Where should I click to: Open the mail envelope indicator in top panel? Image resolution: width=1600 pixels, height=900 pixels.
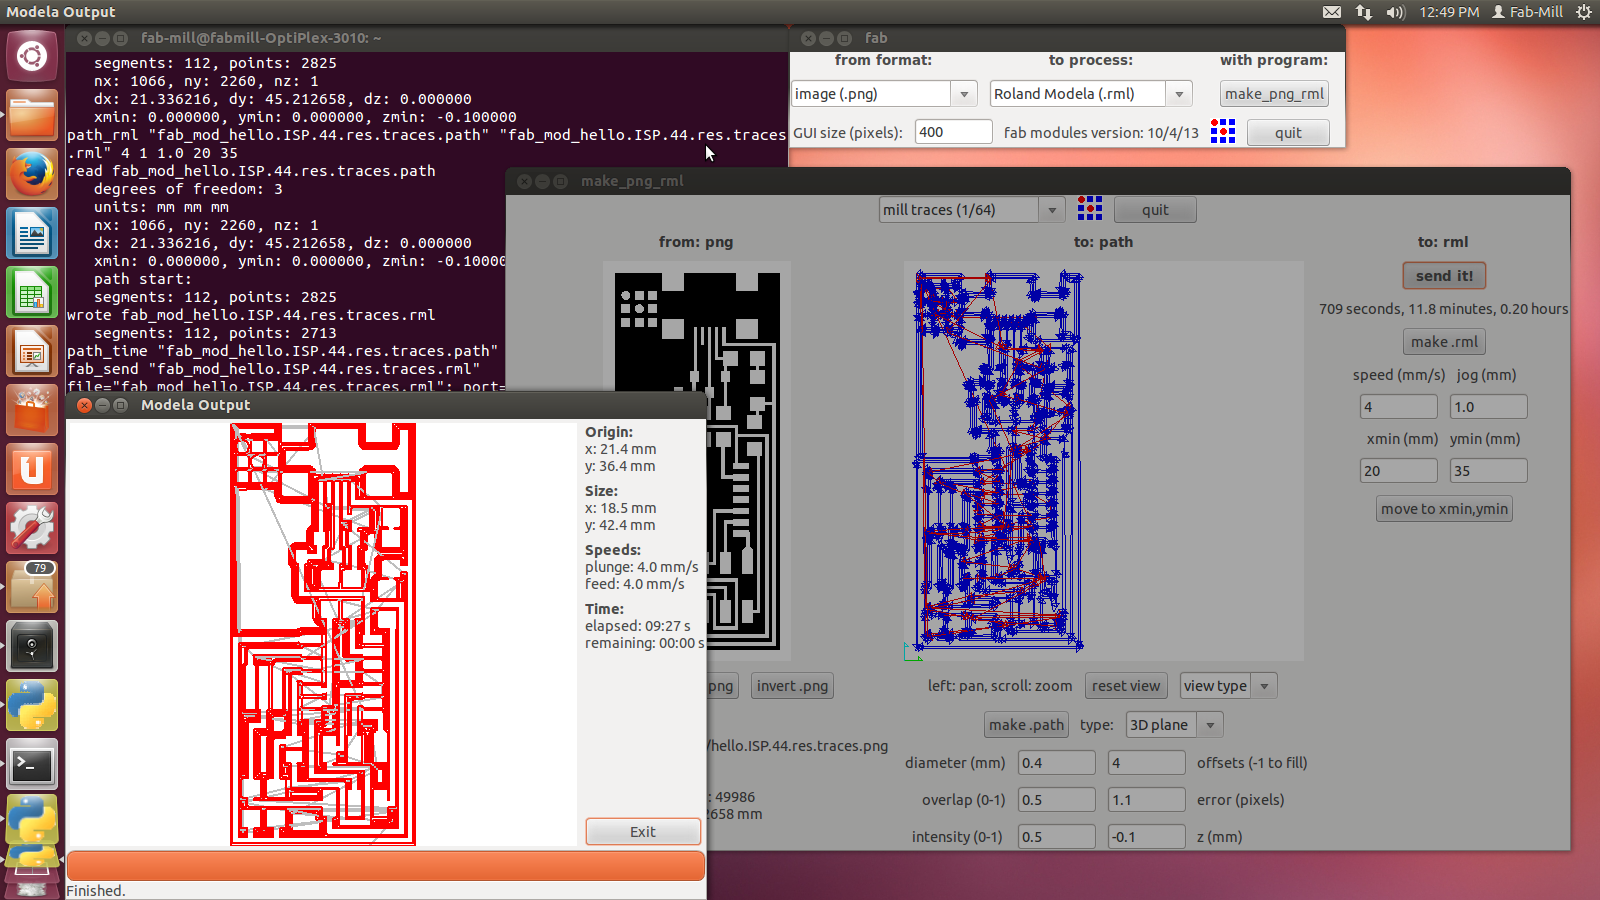1332,12
